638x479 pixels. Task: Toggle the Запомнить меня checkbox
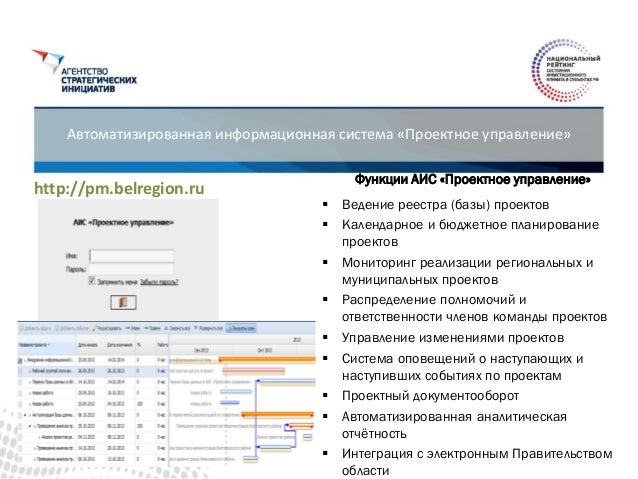[x=92, y=281]
